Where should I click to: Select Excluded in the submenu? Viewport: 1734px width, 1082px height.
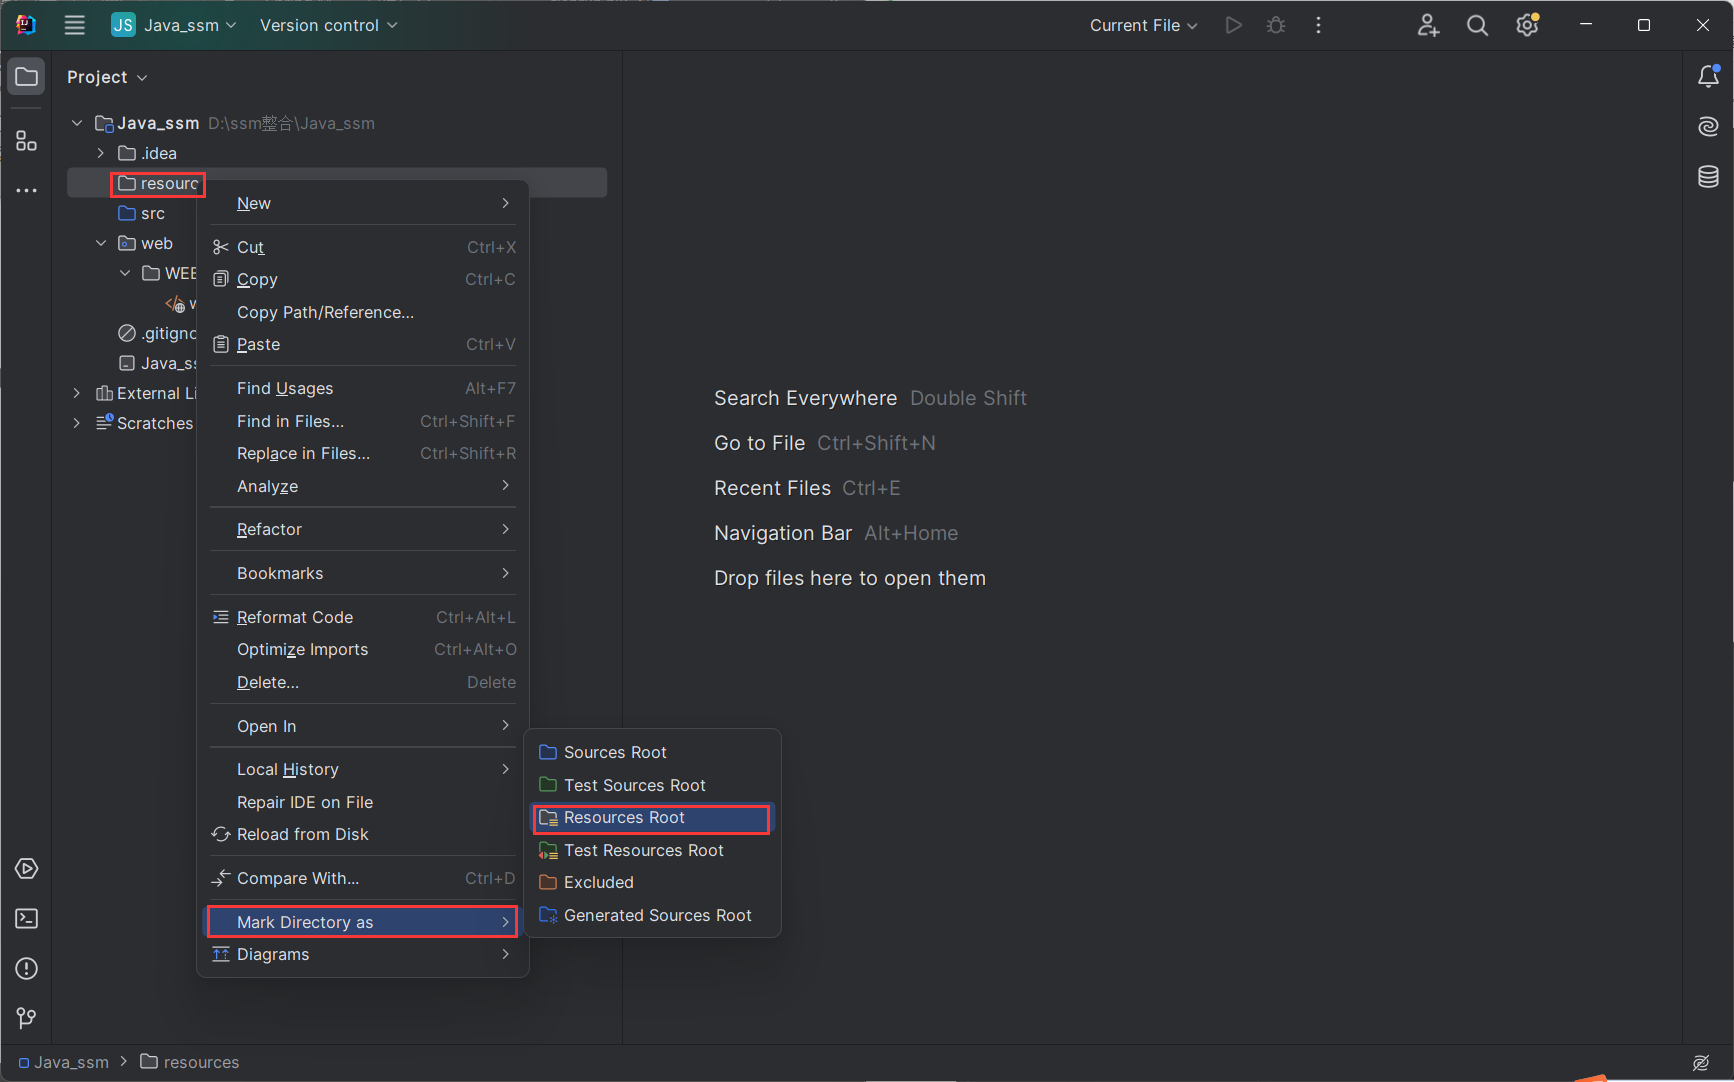[x=598, y=883]
